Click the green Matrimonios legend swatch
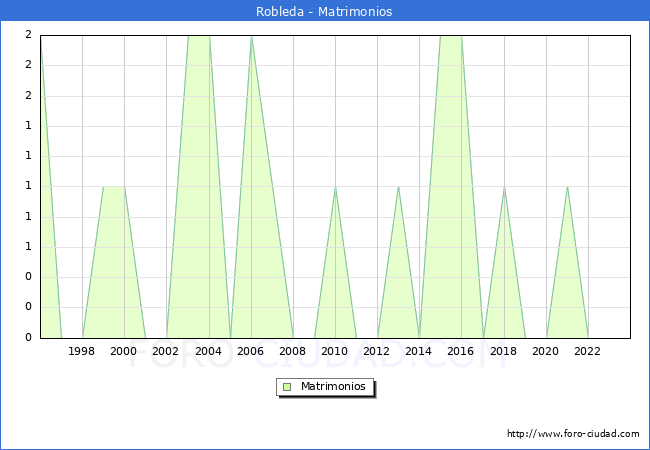 tap(287, 387)
